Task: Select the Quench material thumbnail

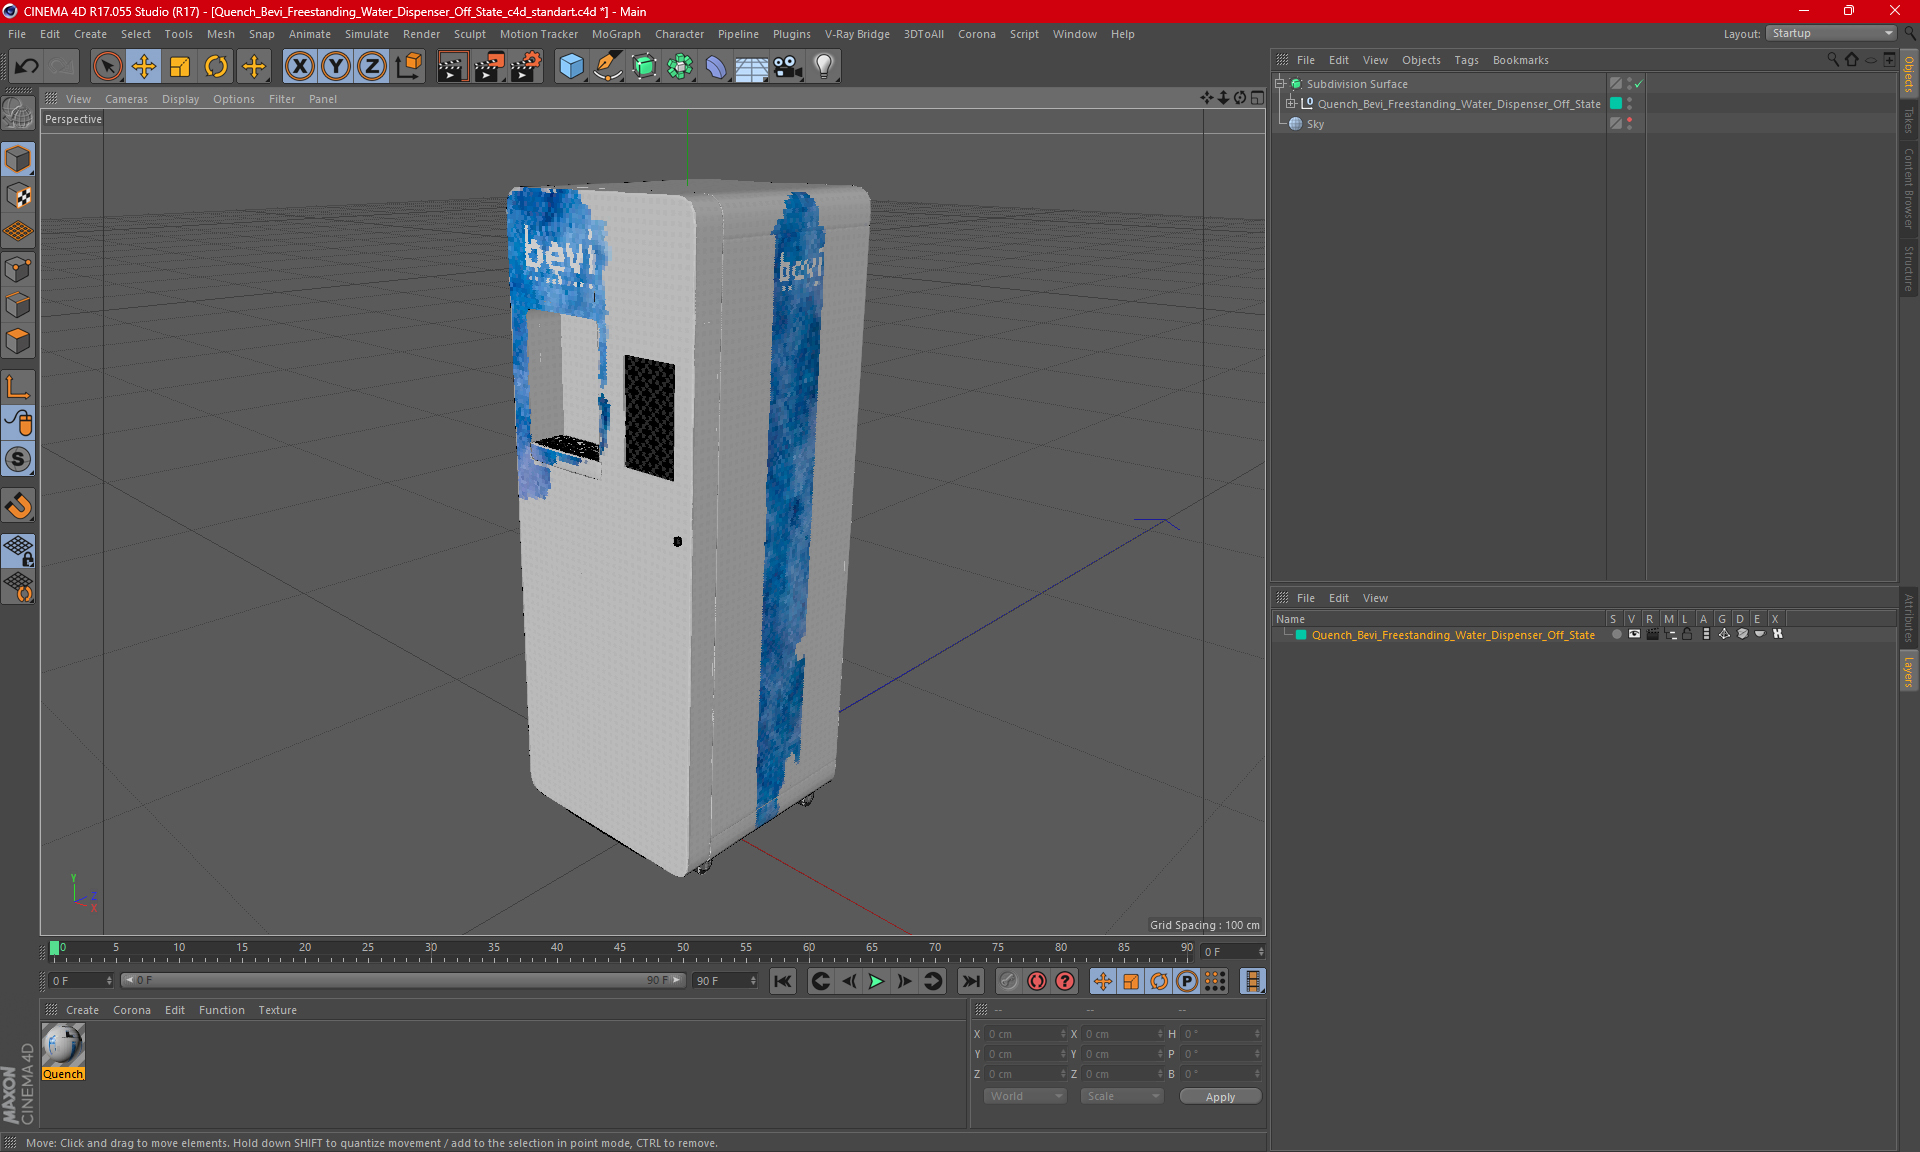Action: tap(63, 1046)
